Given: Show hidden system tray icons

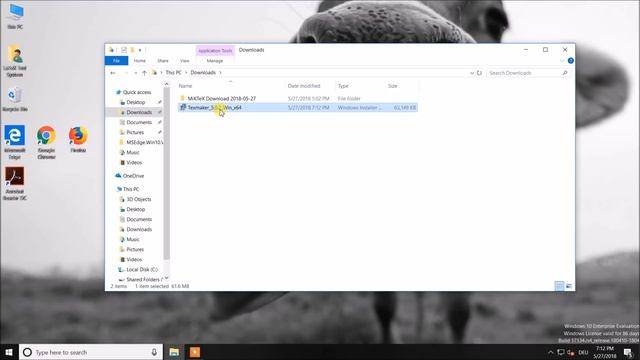Looking at the screenshot, I should coord(550,352).
